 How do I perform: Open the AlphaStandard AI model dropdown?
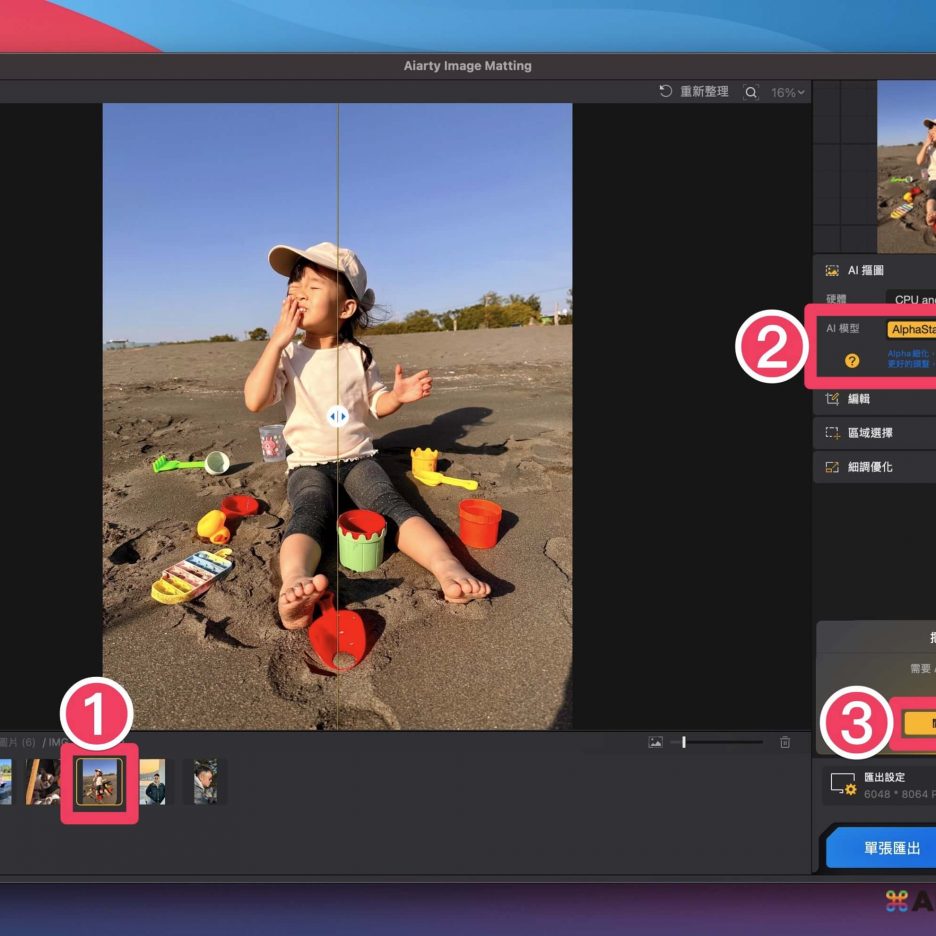[911, 329]
